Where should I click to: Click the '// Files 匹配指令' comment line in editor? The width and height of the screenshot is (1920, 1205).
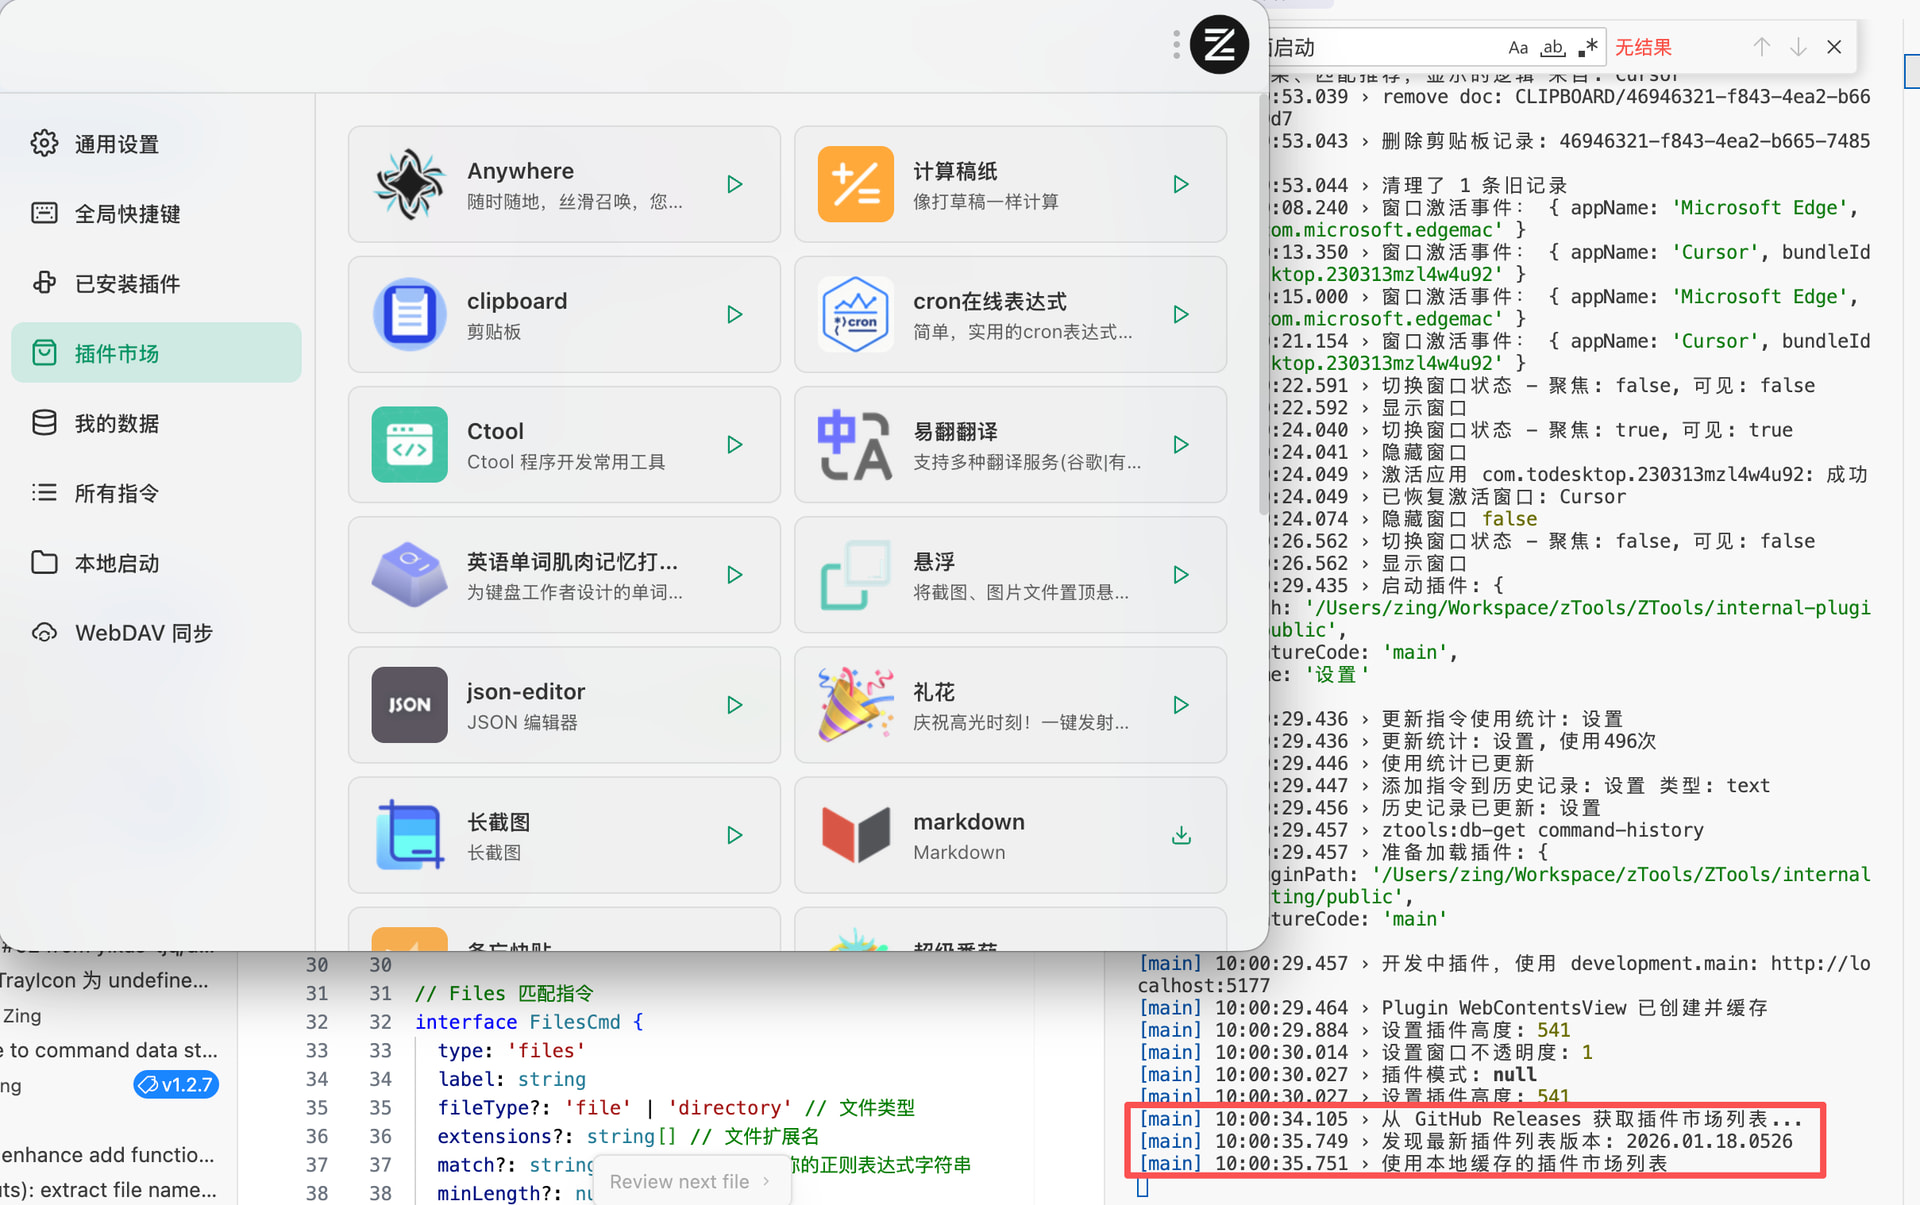[504, 993]
